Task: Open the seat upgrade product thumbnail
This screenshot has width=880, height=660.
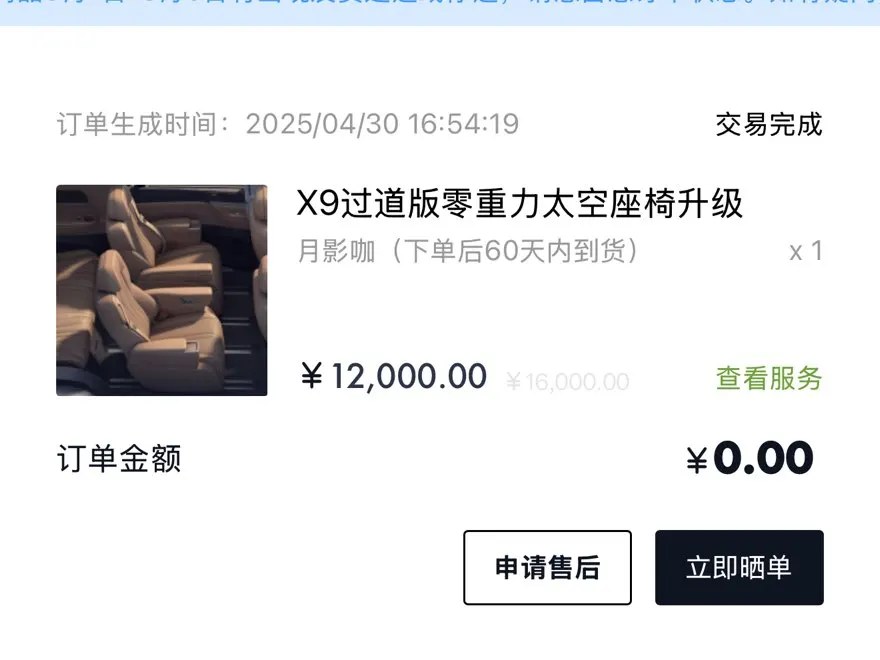Action: pyautogui.click(x=162, y=290)
